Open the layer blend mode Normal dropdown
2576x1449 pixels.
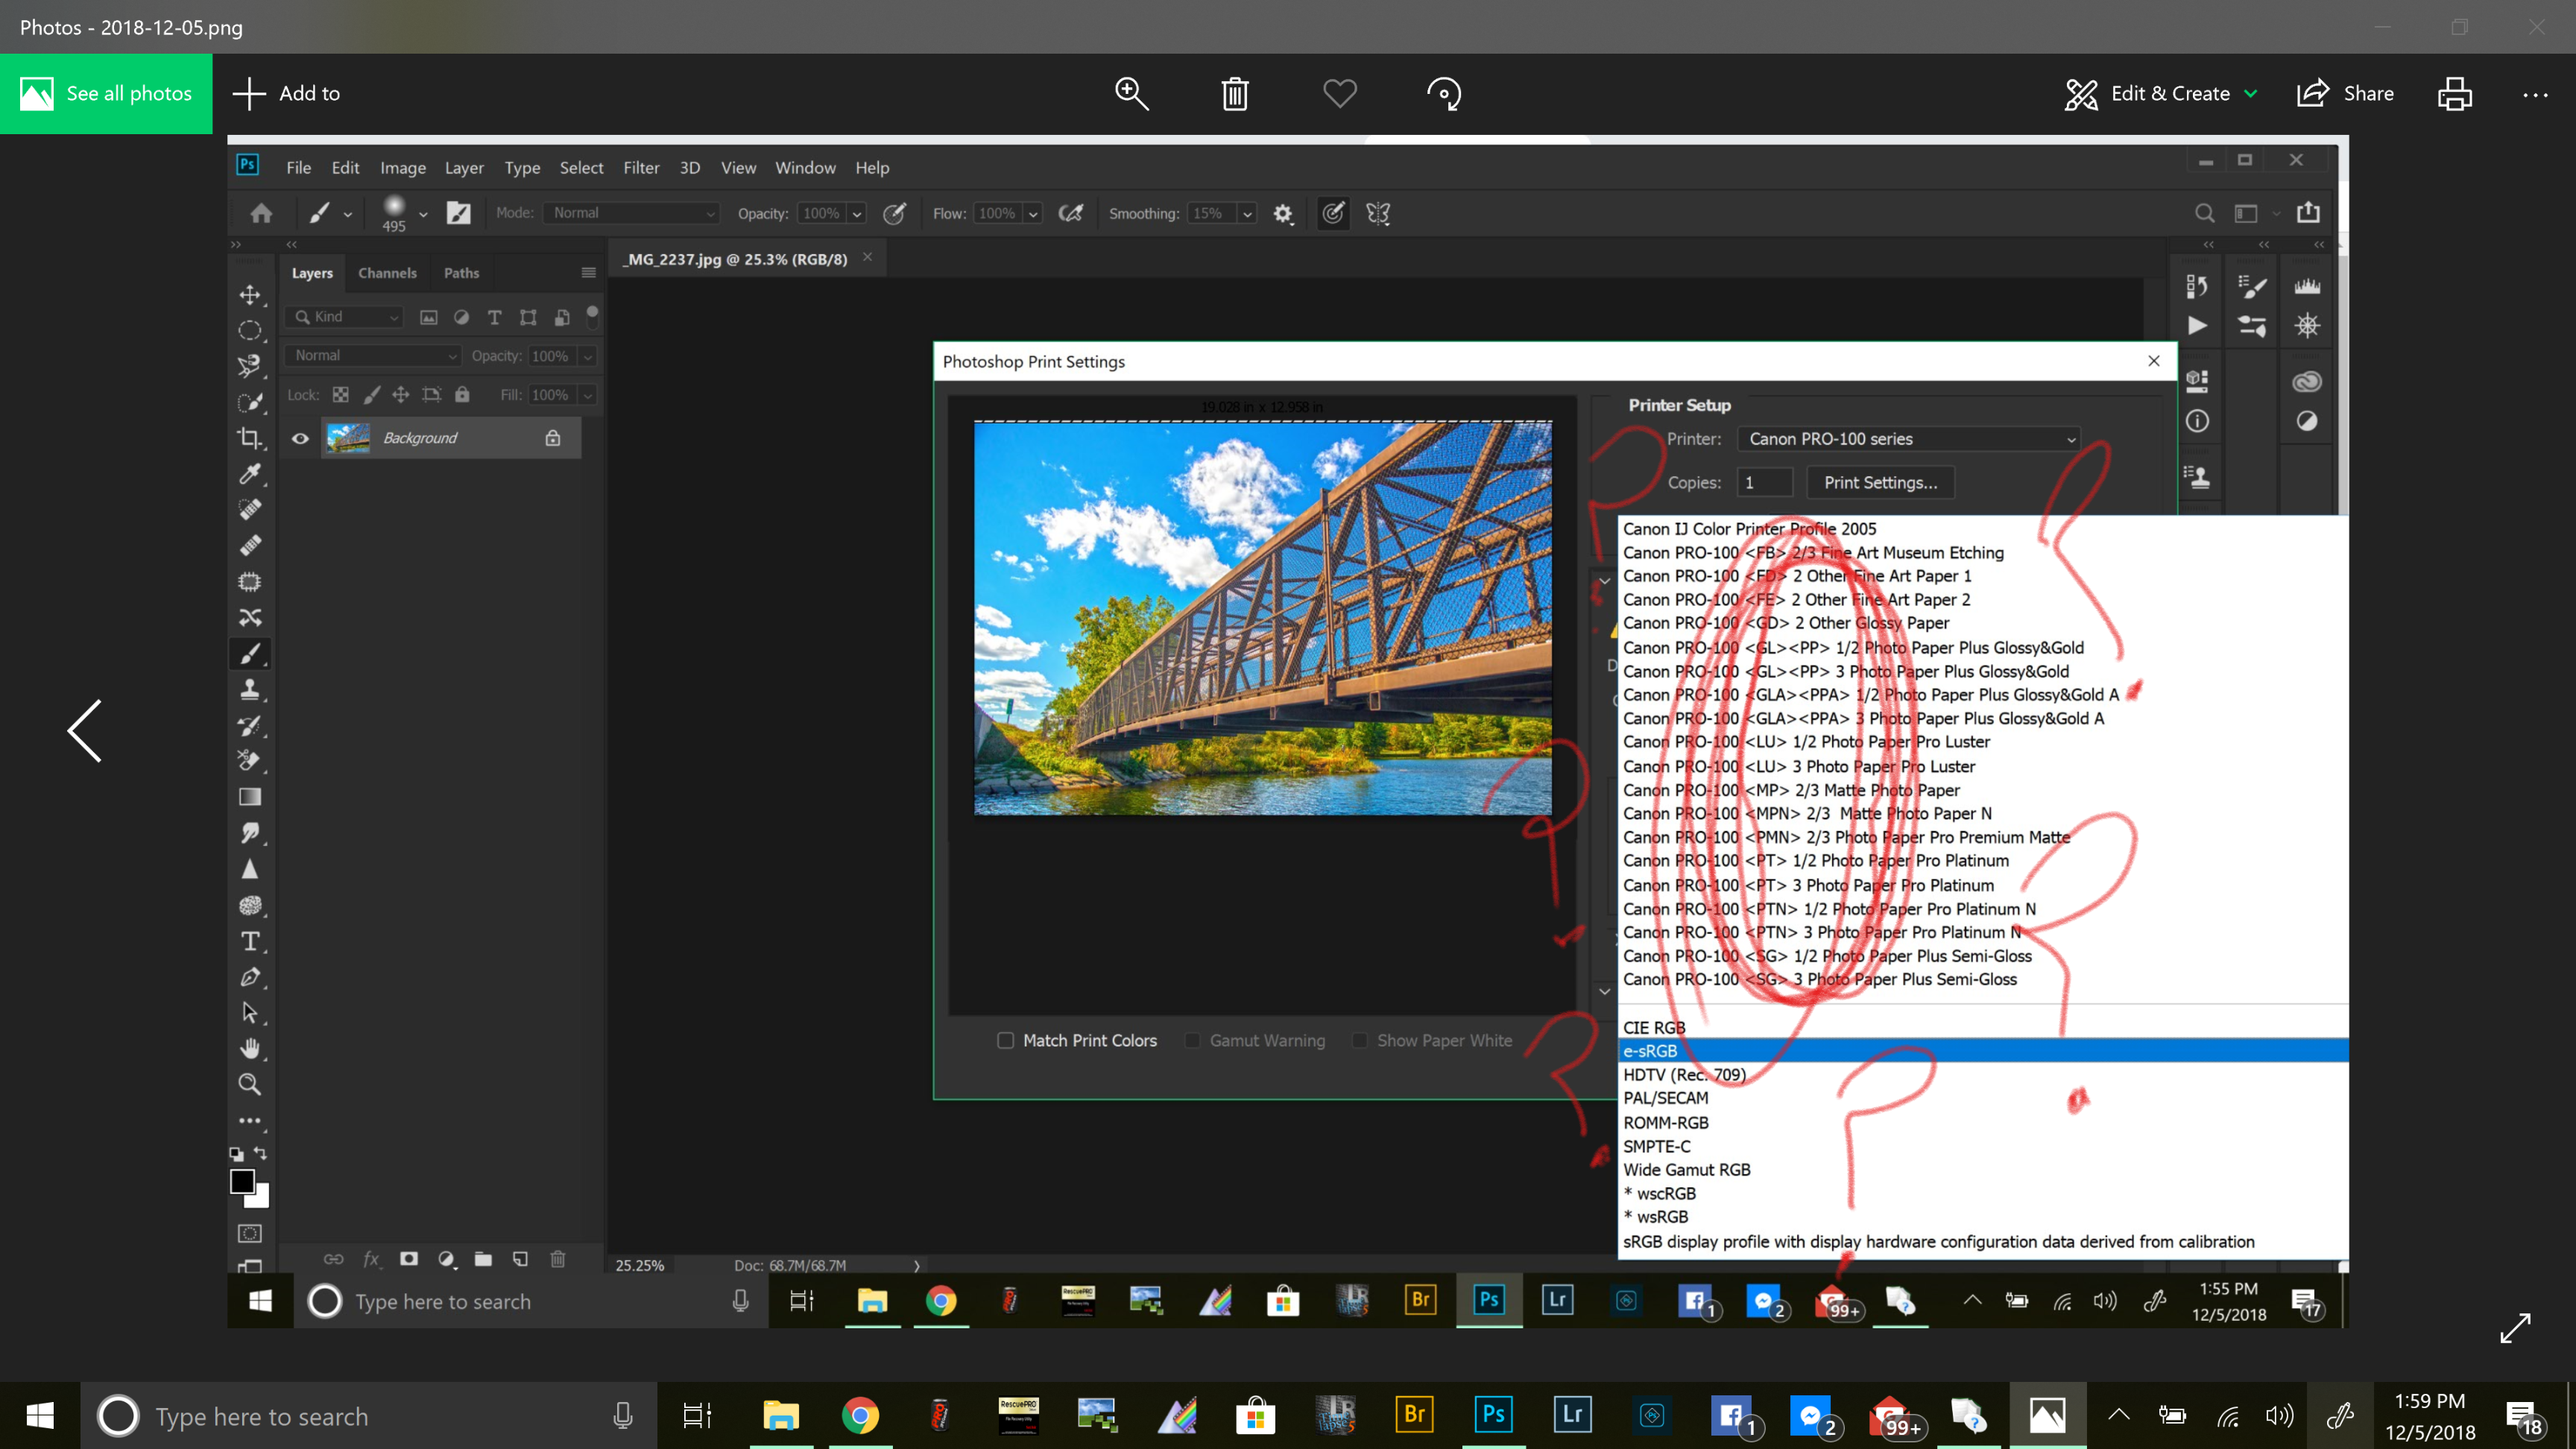(373, 355)
